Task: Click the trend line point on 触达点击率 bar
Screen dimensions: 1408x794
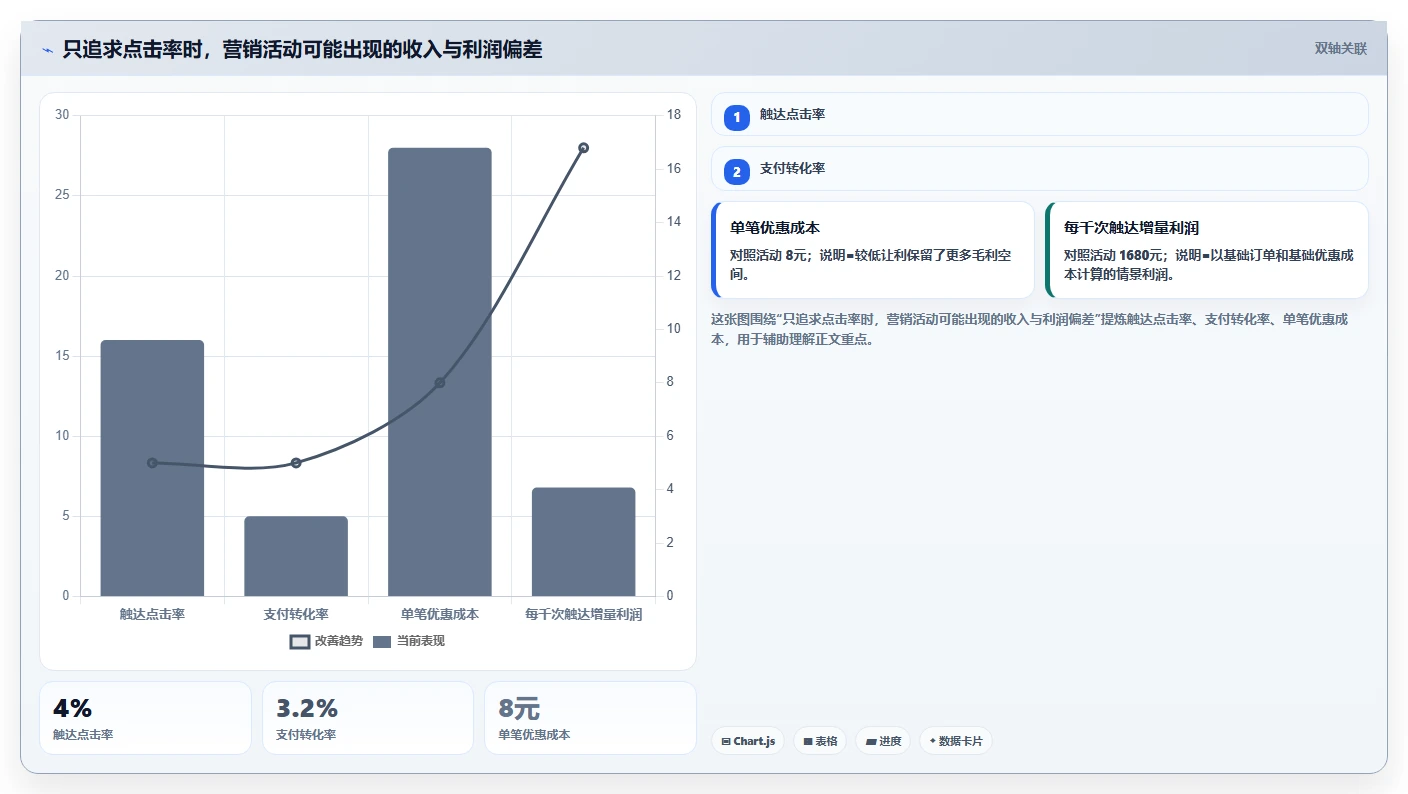Action: (152, 463)
